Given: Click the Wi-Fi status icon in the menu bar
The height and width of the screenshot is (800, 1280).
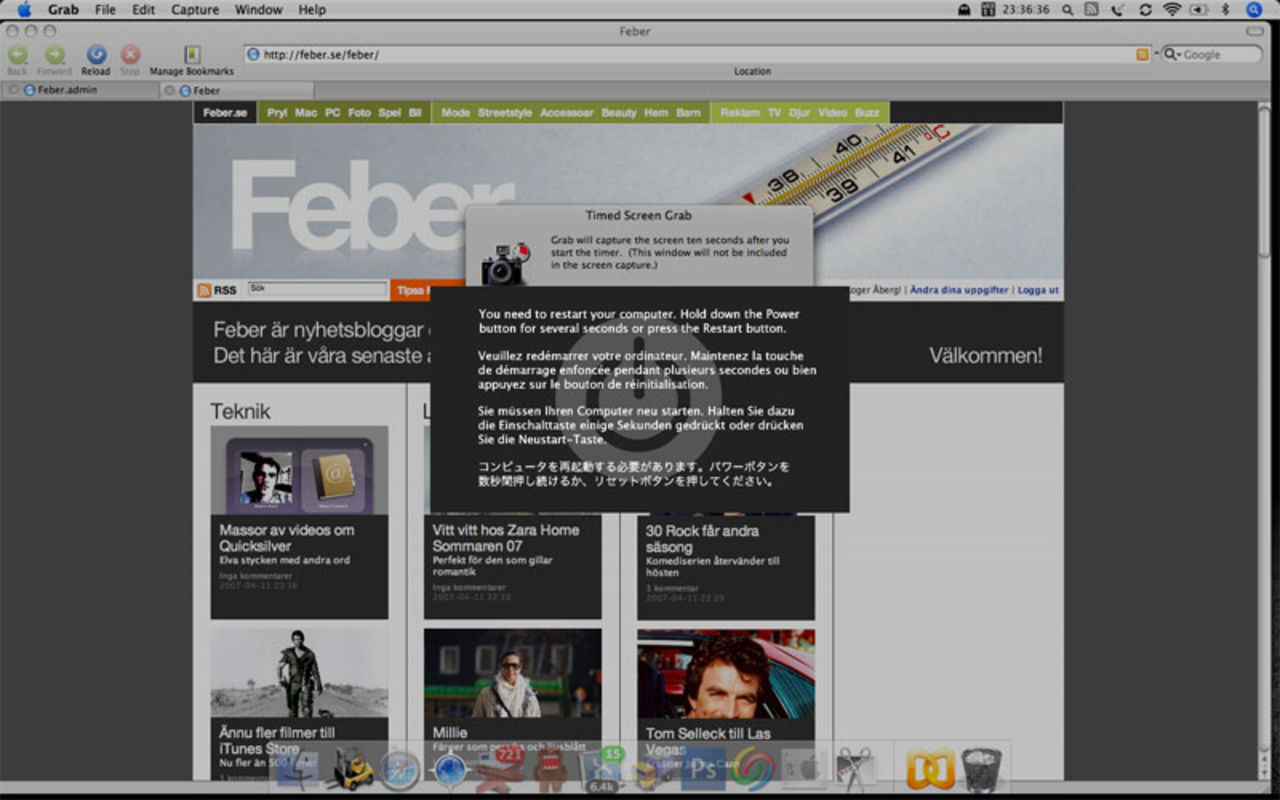Looking at the screenshot, I should click(1172, 10).
